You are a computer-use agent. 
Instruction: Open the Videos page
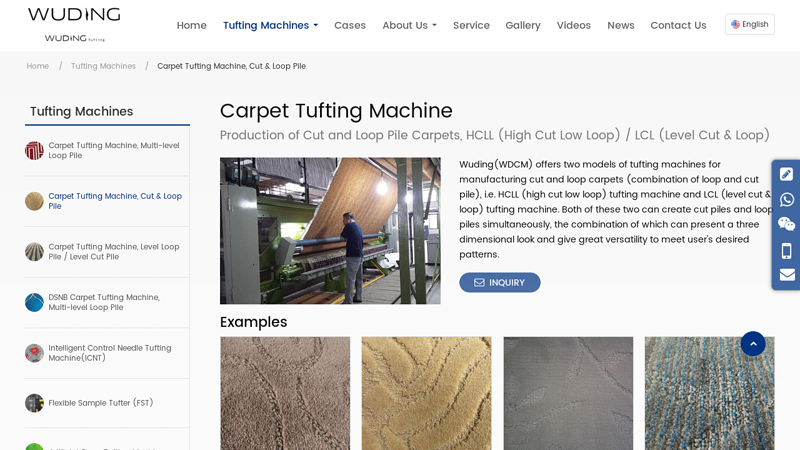(573, 25)
